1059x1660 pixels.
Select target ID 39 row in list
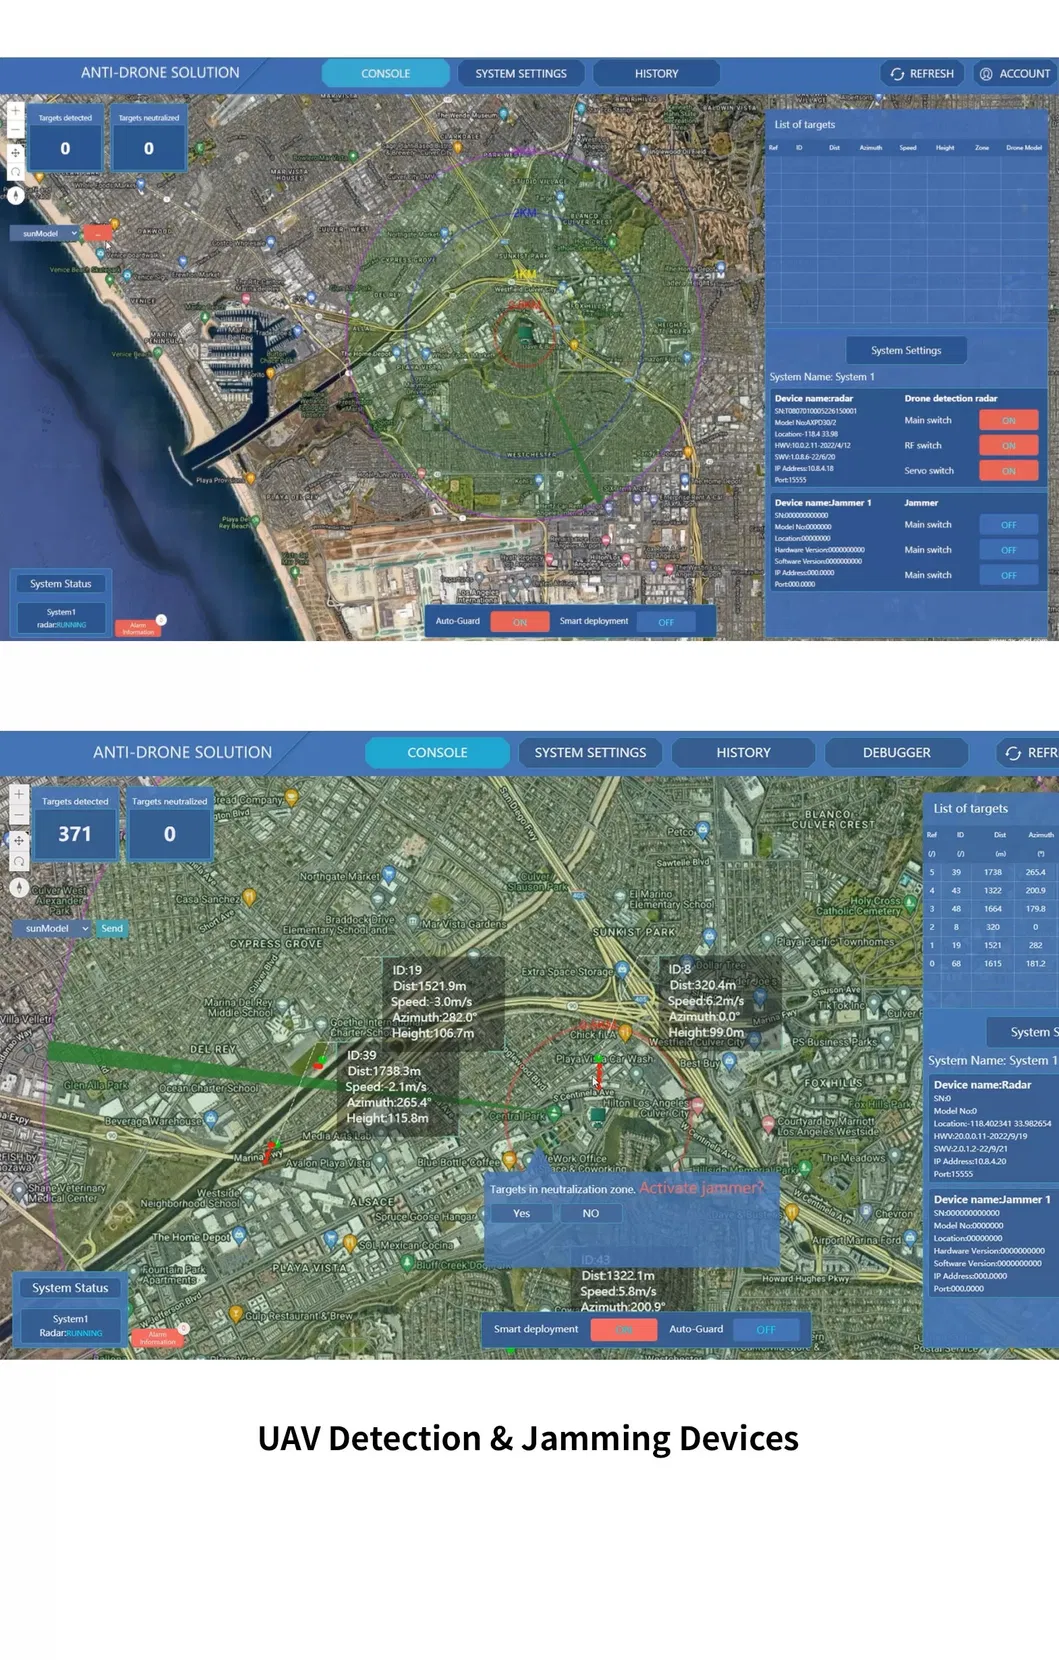click(x=990, y=872)
